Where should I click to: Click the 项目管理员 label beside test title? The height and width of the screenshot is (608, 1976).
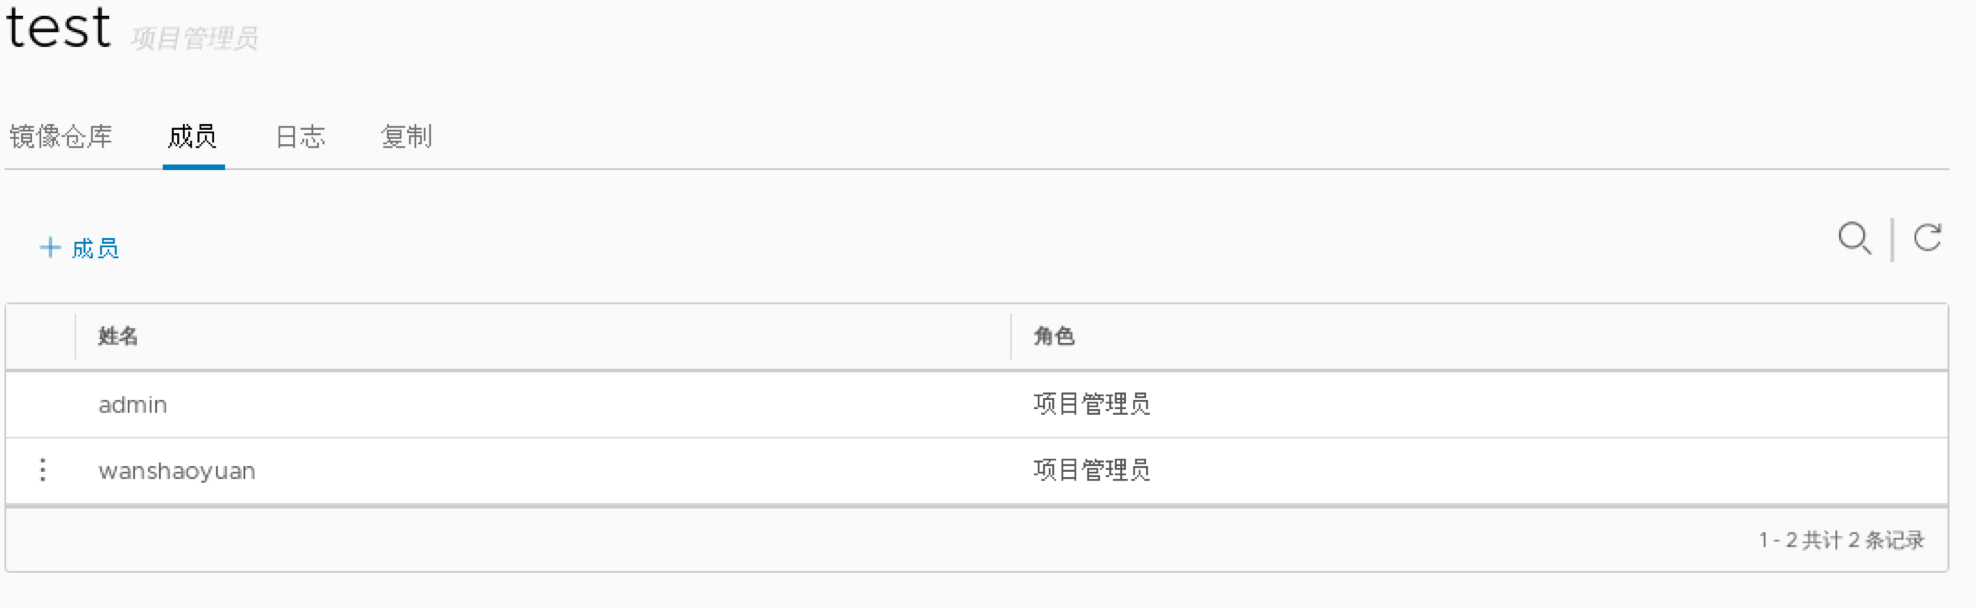195,39
